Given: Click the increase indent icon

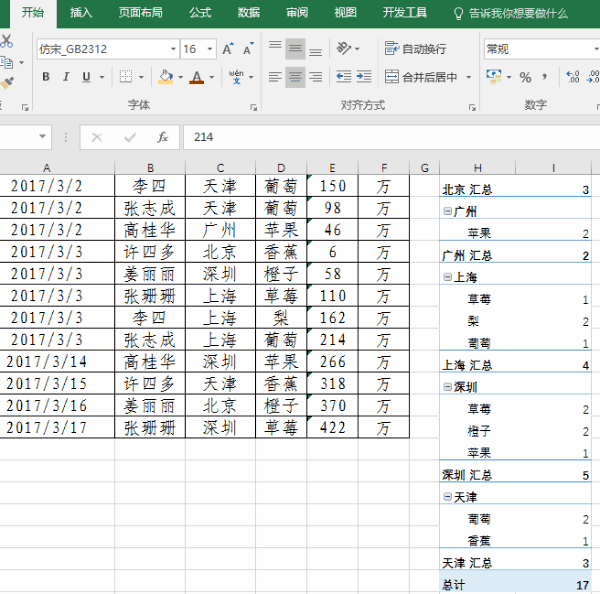Looking at the screenshot, I should 366,77.
